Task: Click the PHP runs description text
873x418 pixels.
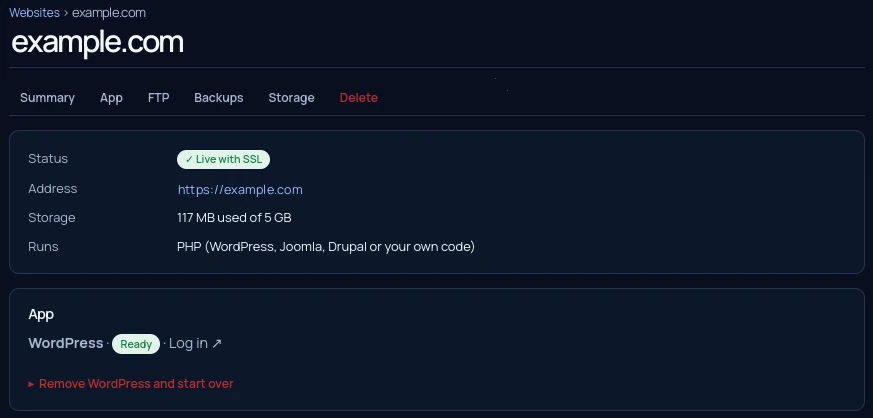Action: pos(326,247)
